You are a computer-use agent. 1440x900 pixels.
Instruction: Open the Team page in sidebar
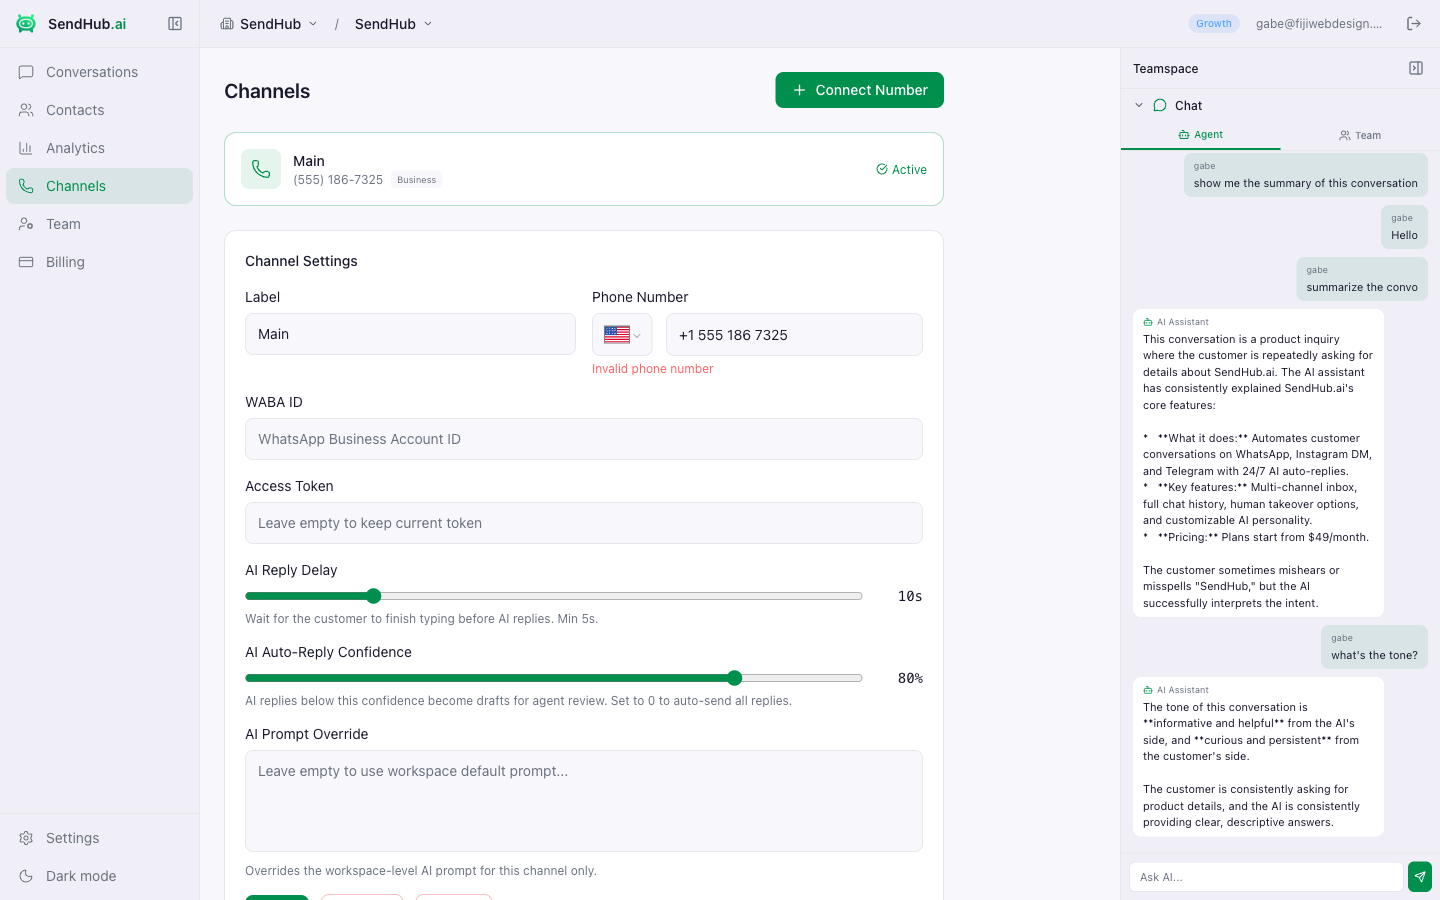[100, 224]
